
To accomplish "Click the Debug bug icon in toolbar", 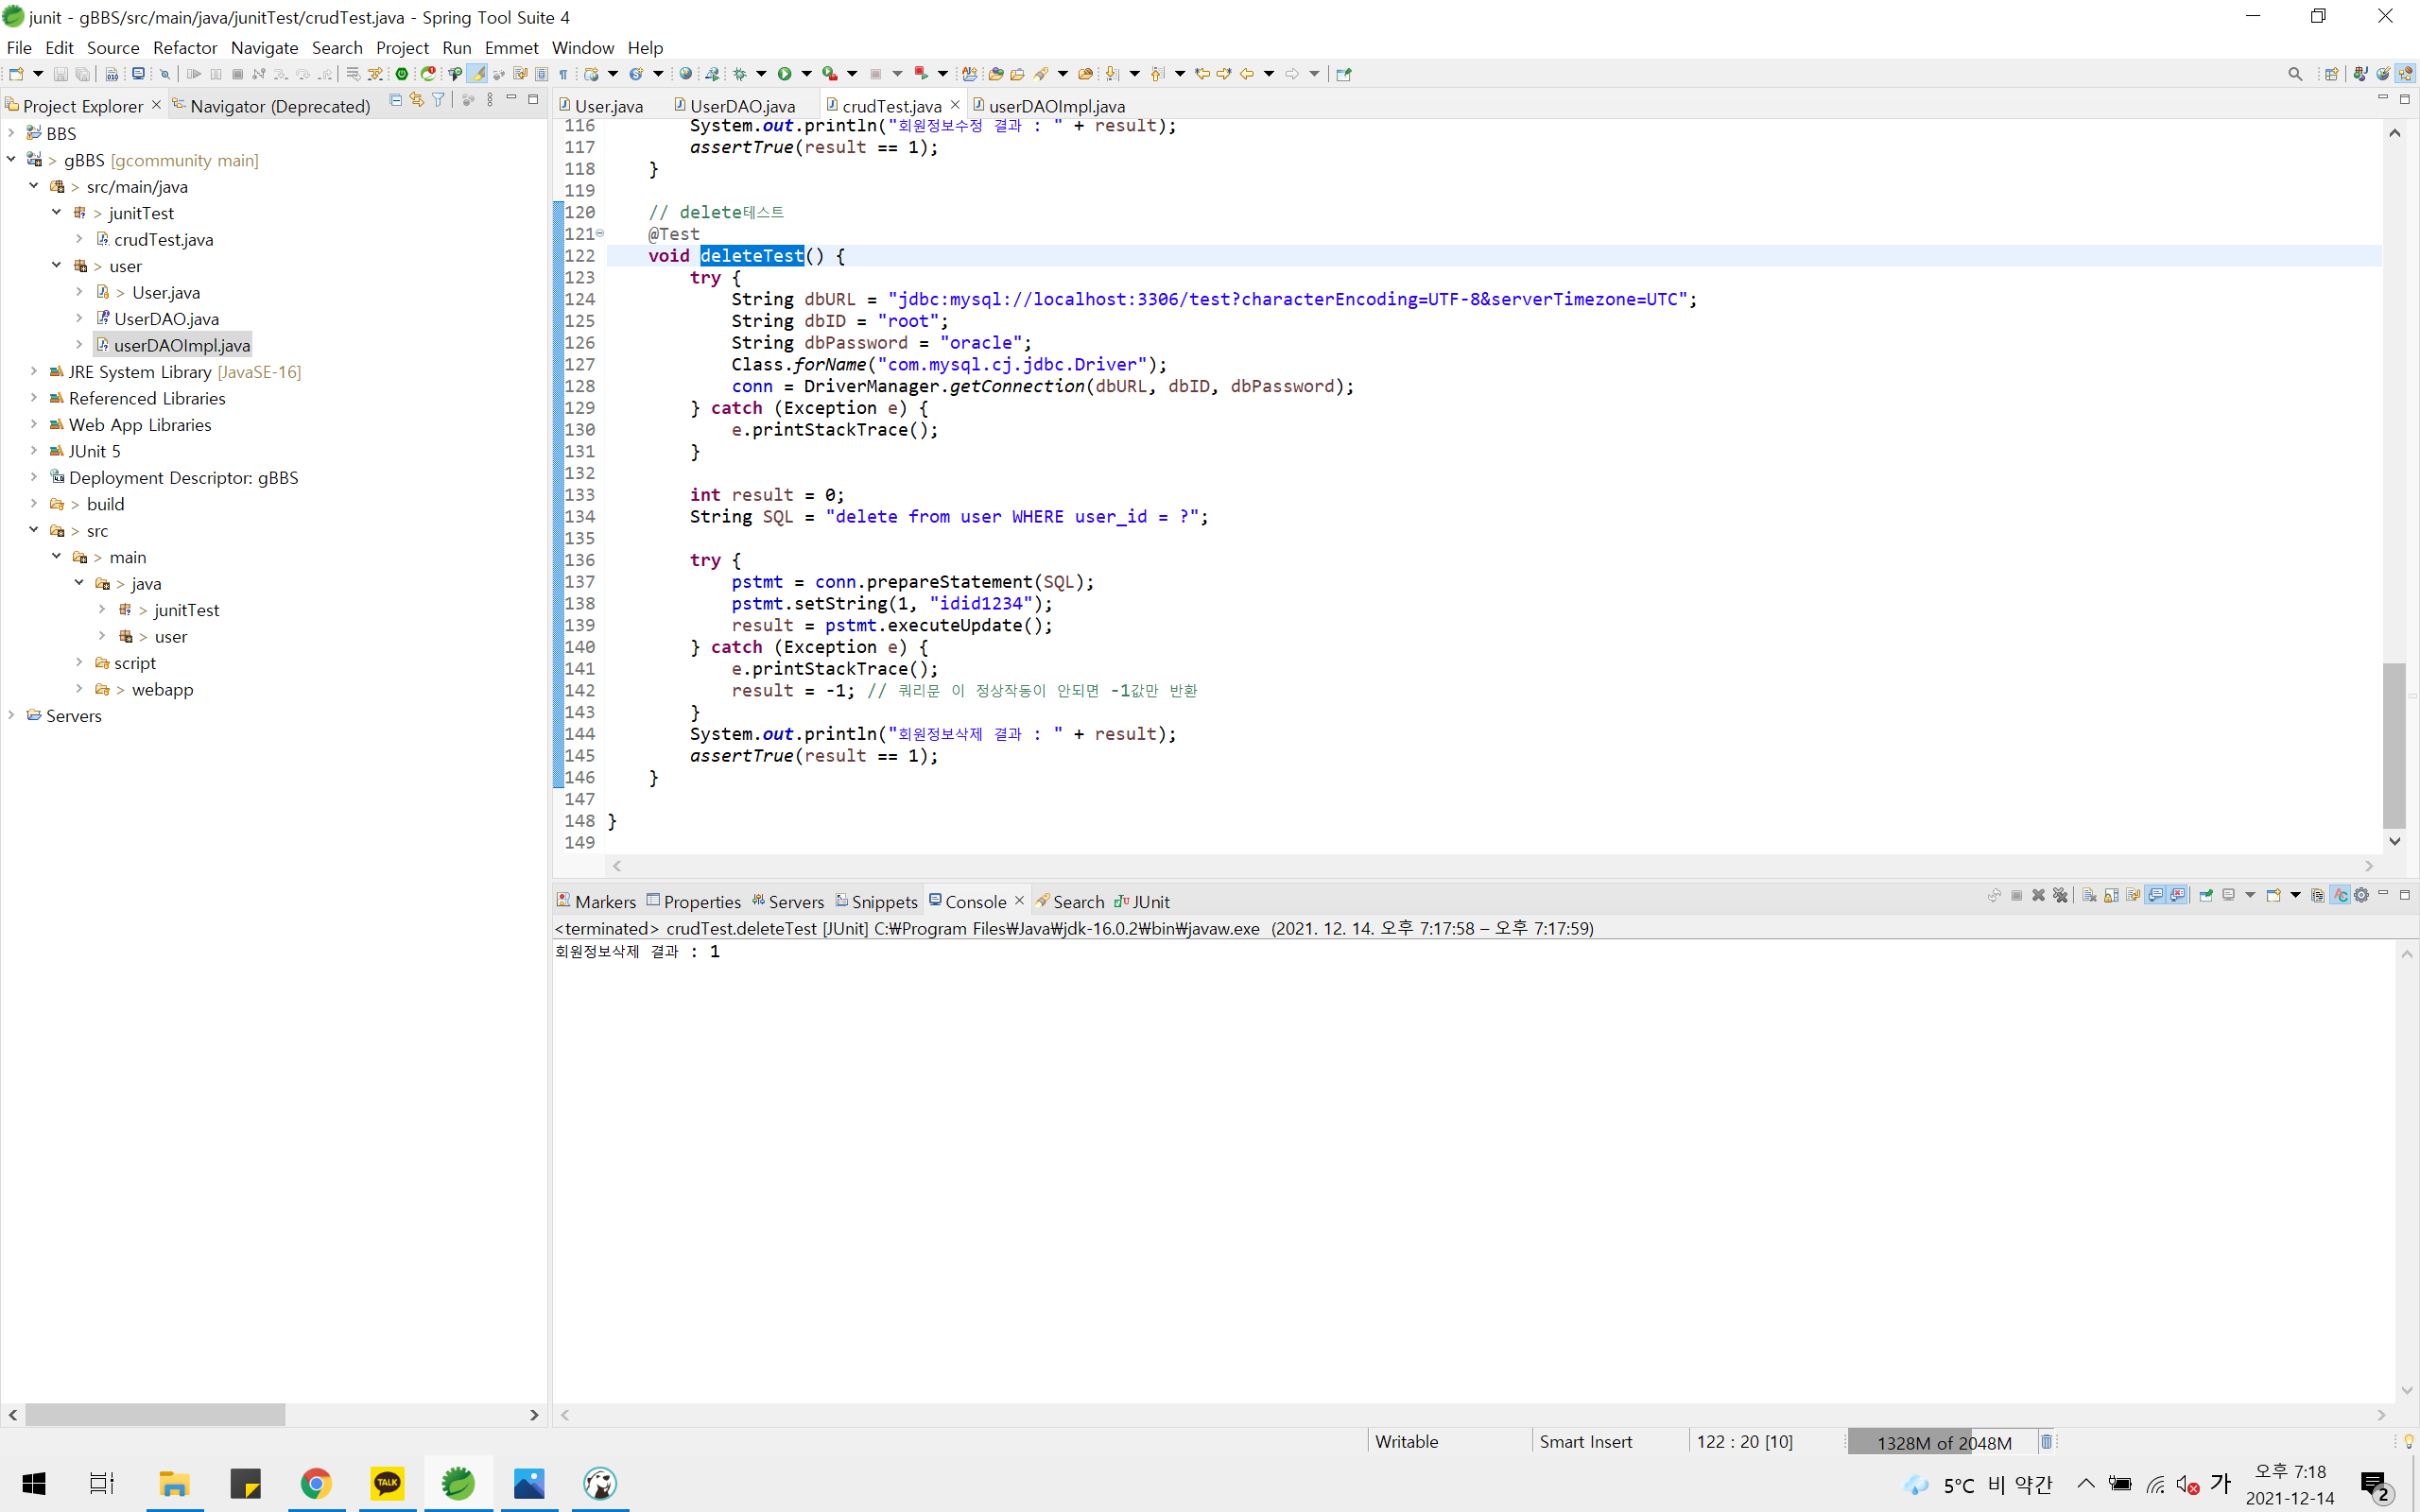I will coord(740,74).
